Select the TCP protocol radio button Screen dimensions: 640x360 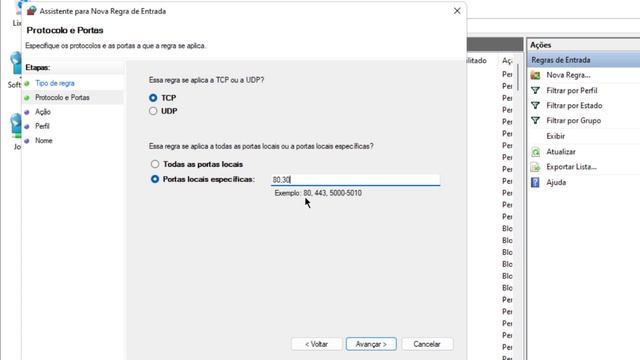[x=153, y=98]
